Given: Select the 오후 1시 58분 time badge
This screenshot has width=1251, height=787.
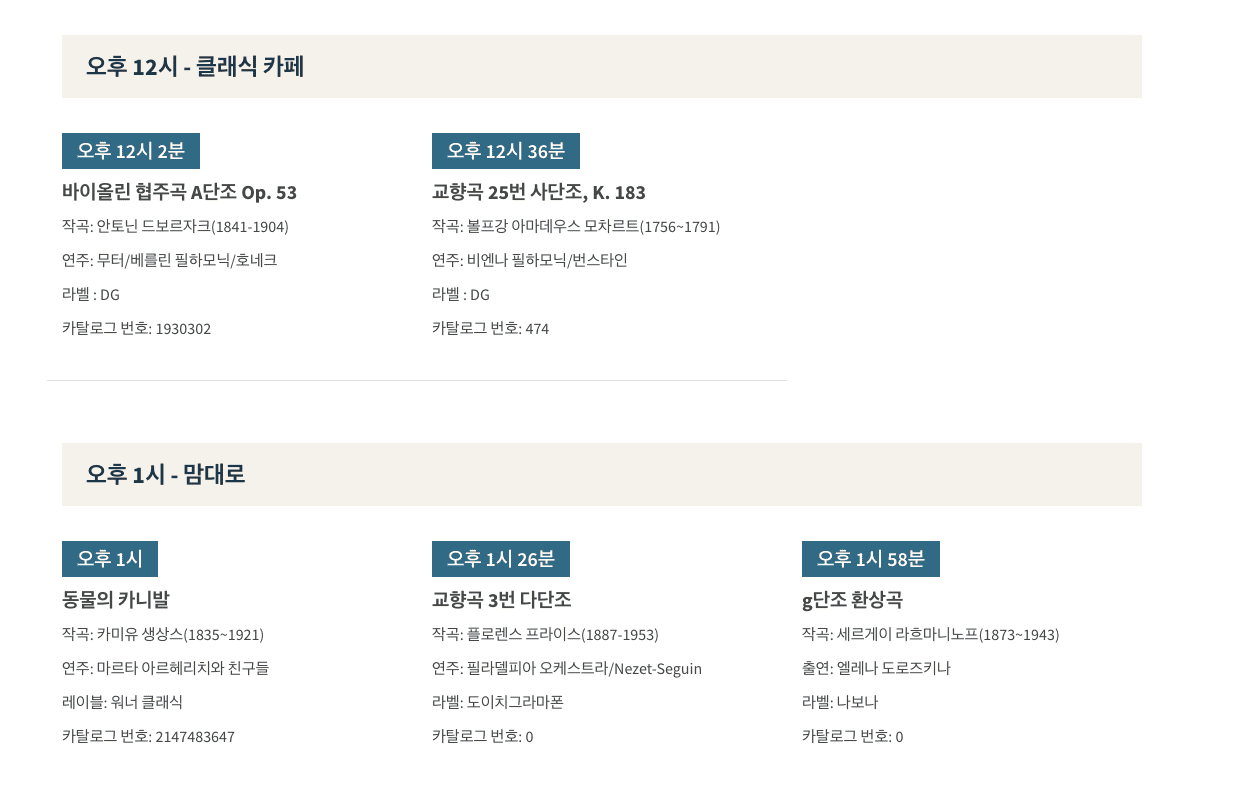Looking at the screenshot, I should coord(871,559).
